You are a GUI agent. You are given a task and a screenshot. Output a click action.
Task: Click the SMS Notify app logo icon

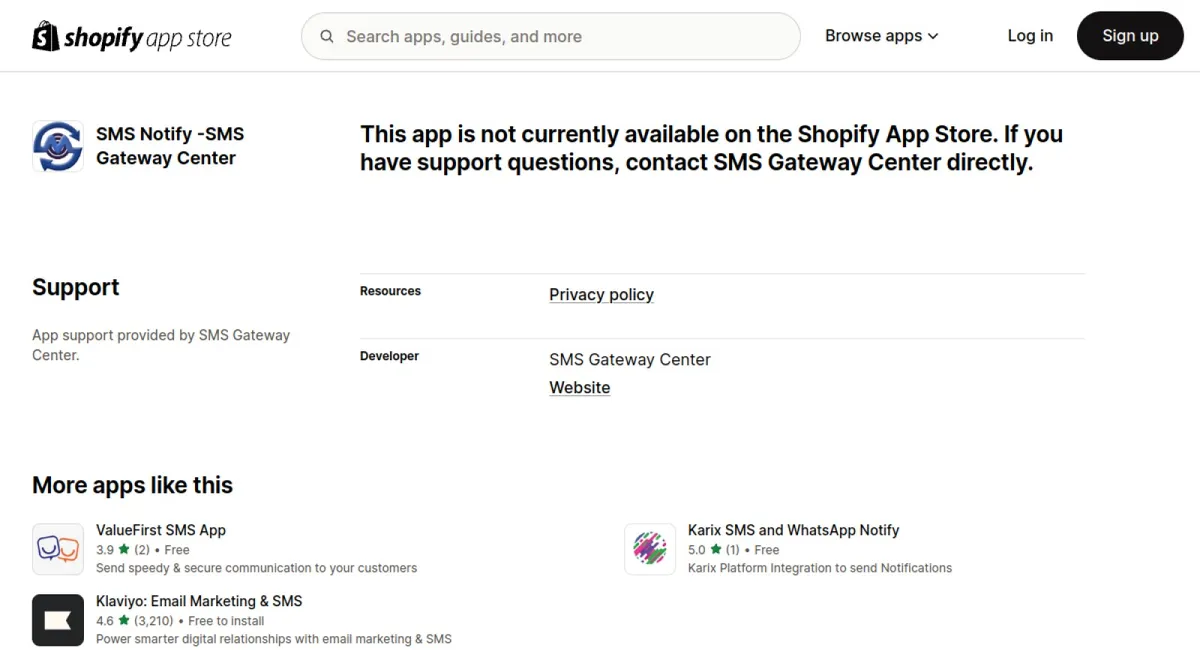(58, 146)
